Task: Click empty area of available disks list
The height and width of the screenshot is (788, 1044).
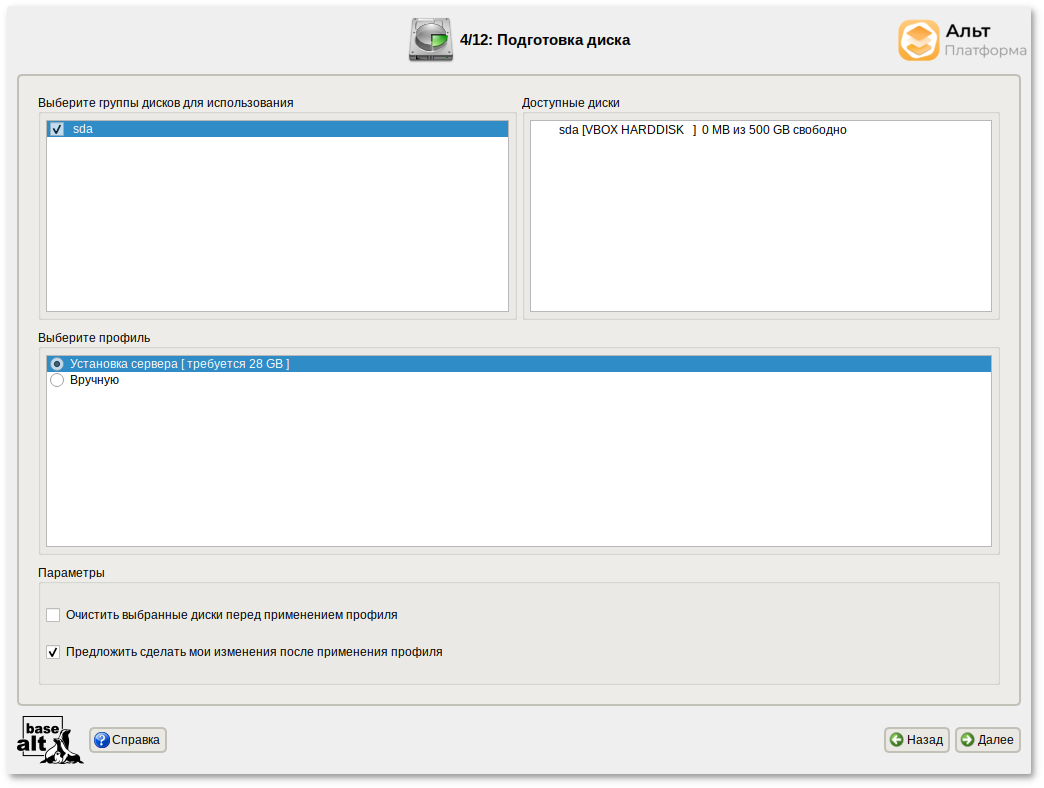Action: tap(760, 230)
